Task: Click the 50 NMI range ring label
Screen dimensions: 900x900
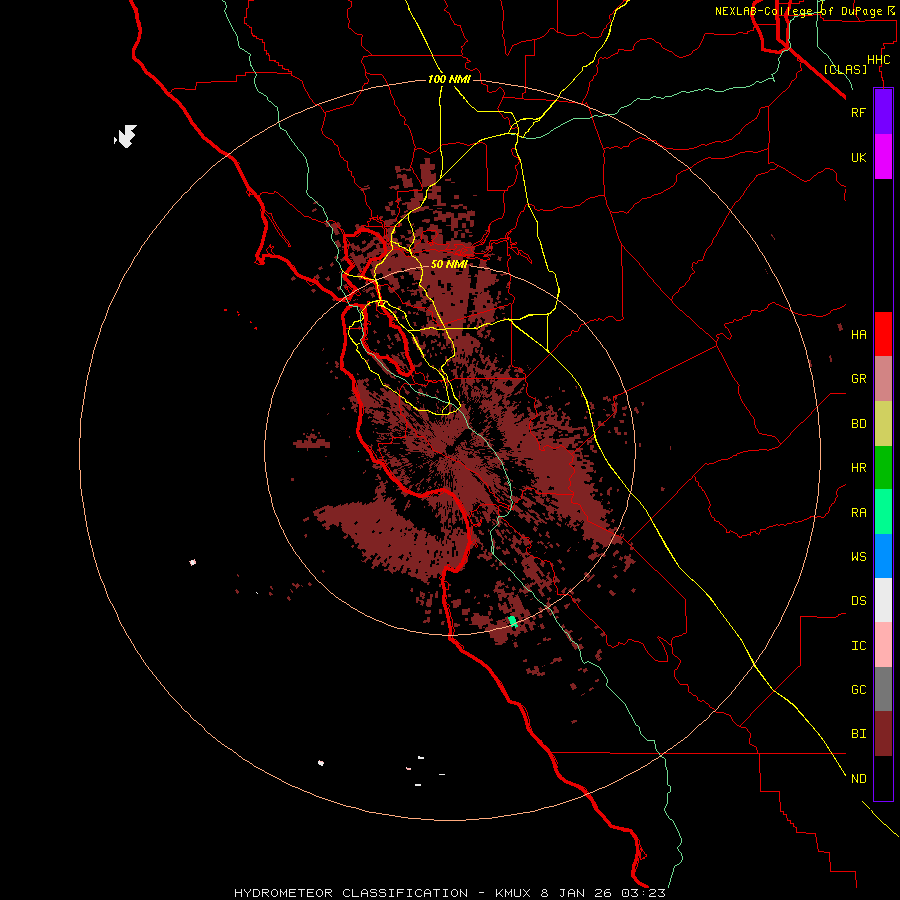Action: (449, 264)
